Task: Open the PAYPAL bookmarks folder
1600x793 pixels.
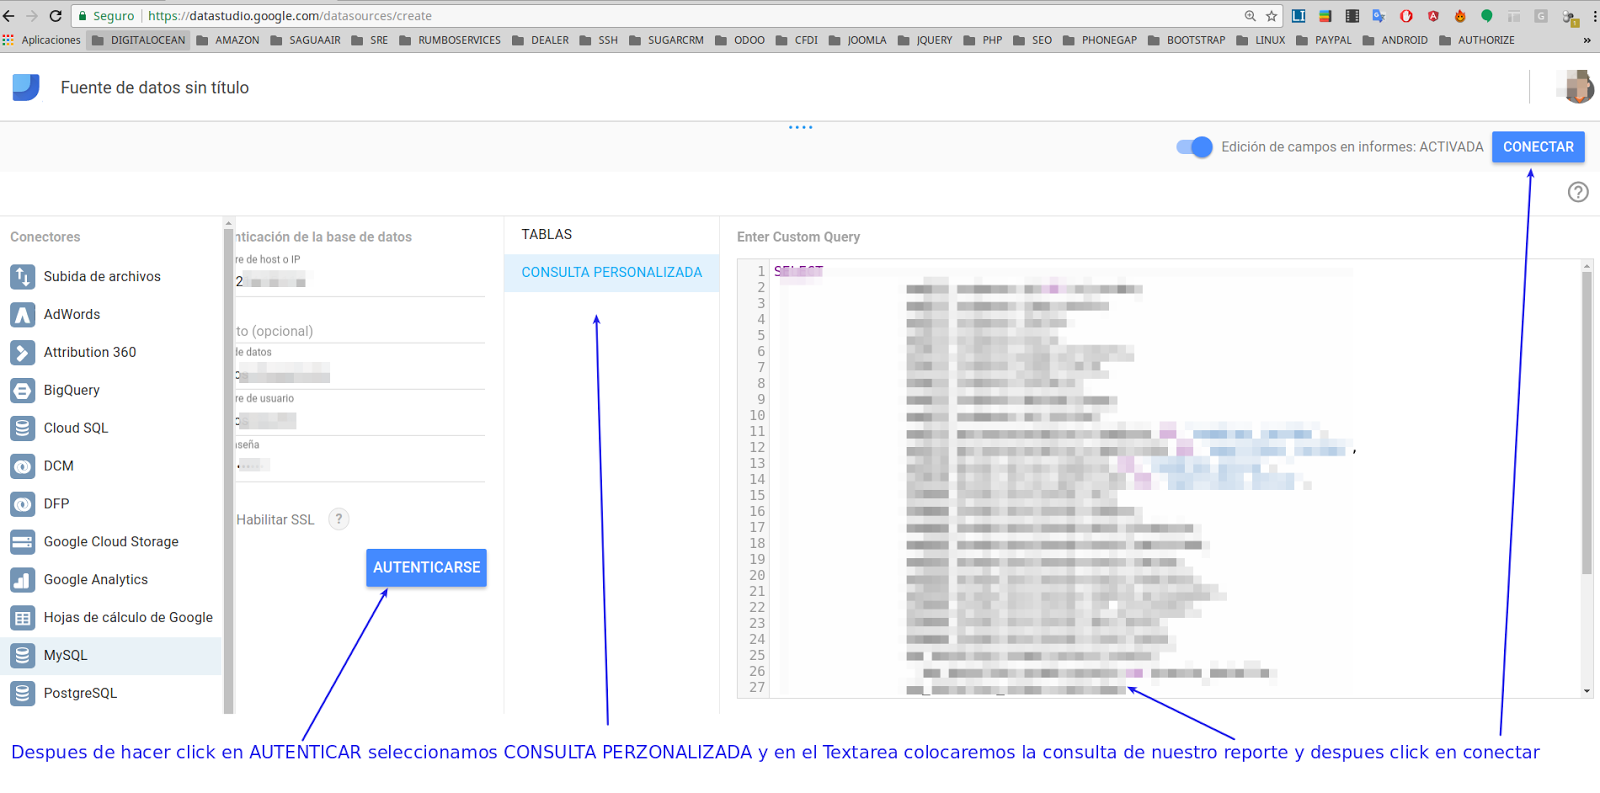Action: [1323, 40]
